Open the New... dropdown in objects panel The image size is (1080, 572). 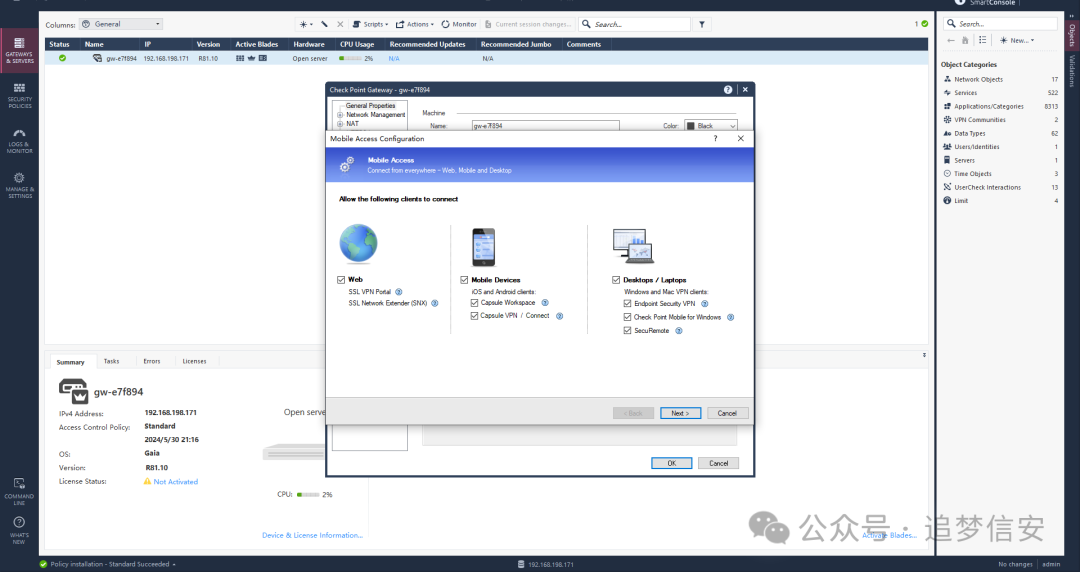click(1017, 41)
